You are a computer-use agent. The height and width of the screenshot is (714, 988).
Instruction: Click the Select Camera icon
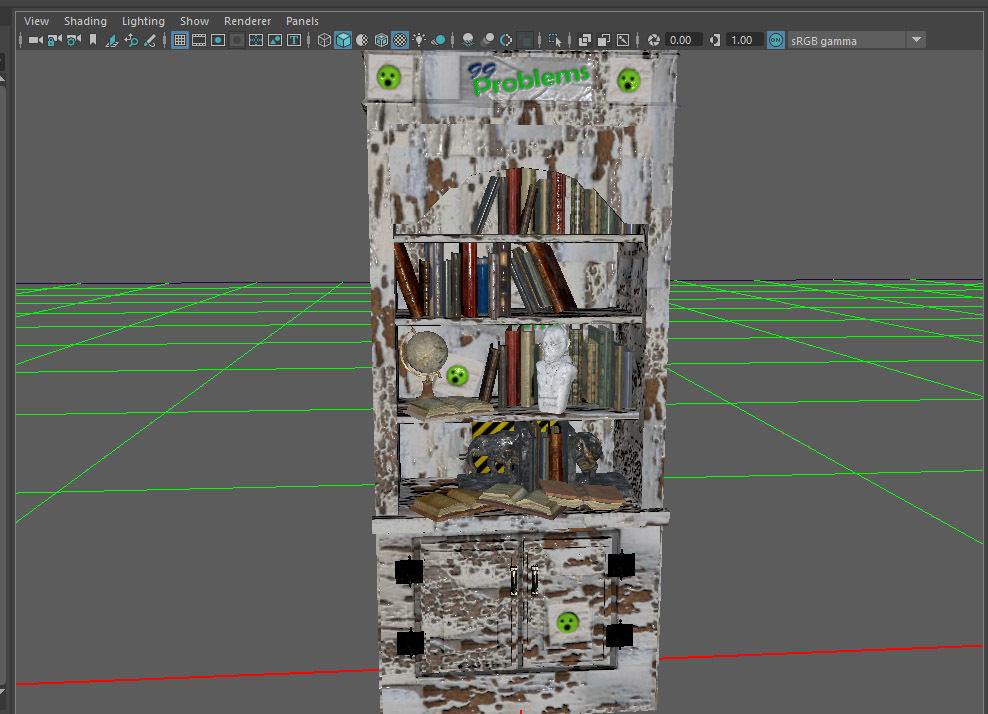point(35,40)
